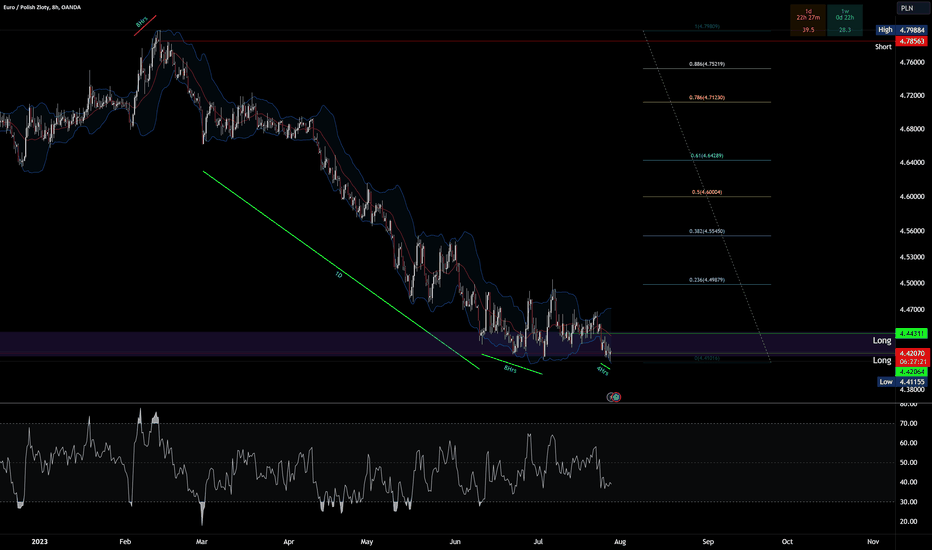Click the RSI scale value 70.00
This screenshot has height=550, width=932.
908,423
